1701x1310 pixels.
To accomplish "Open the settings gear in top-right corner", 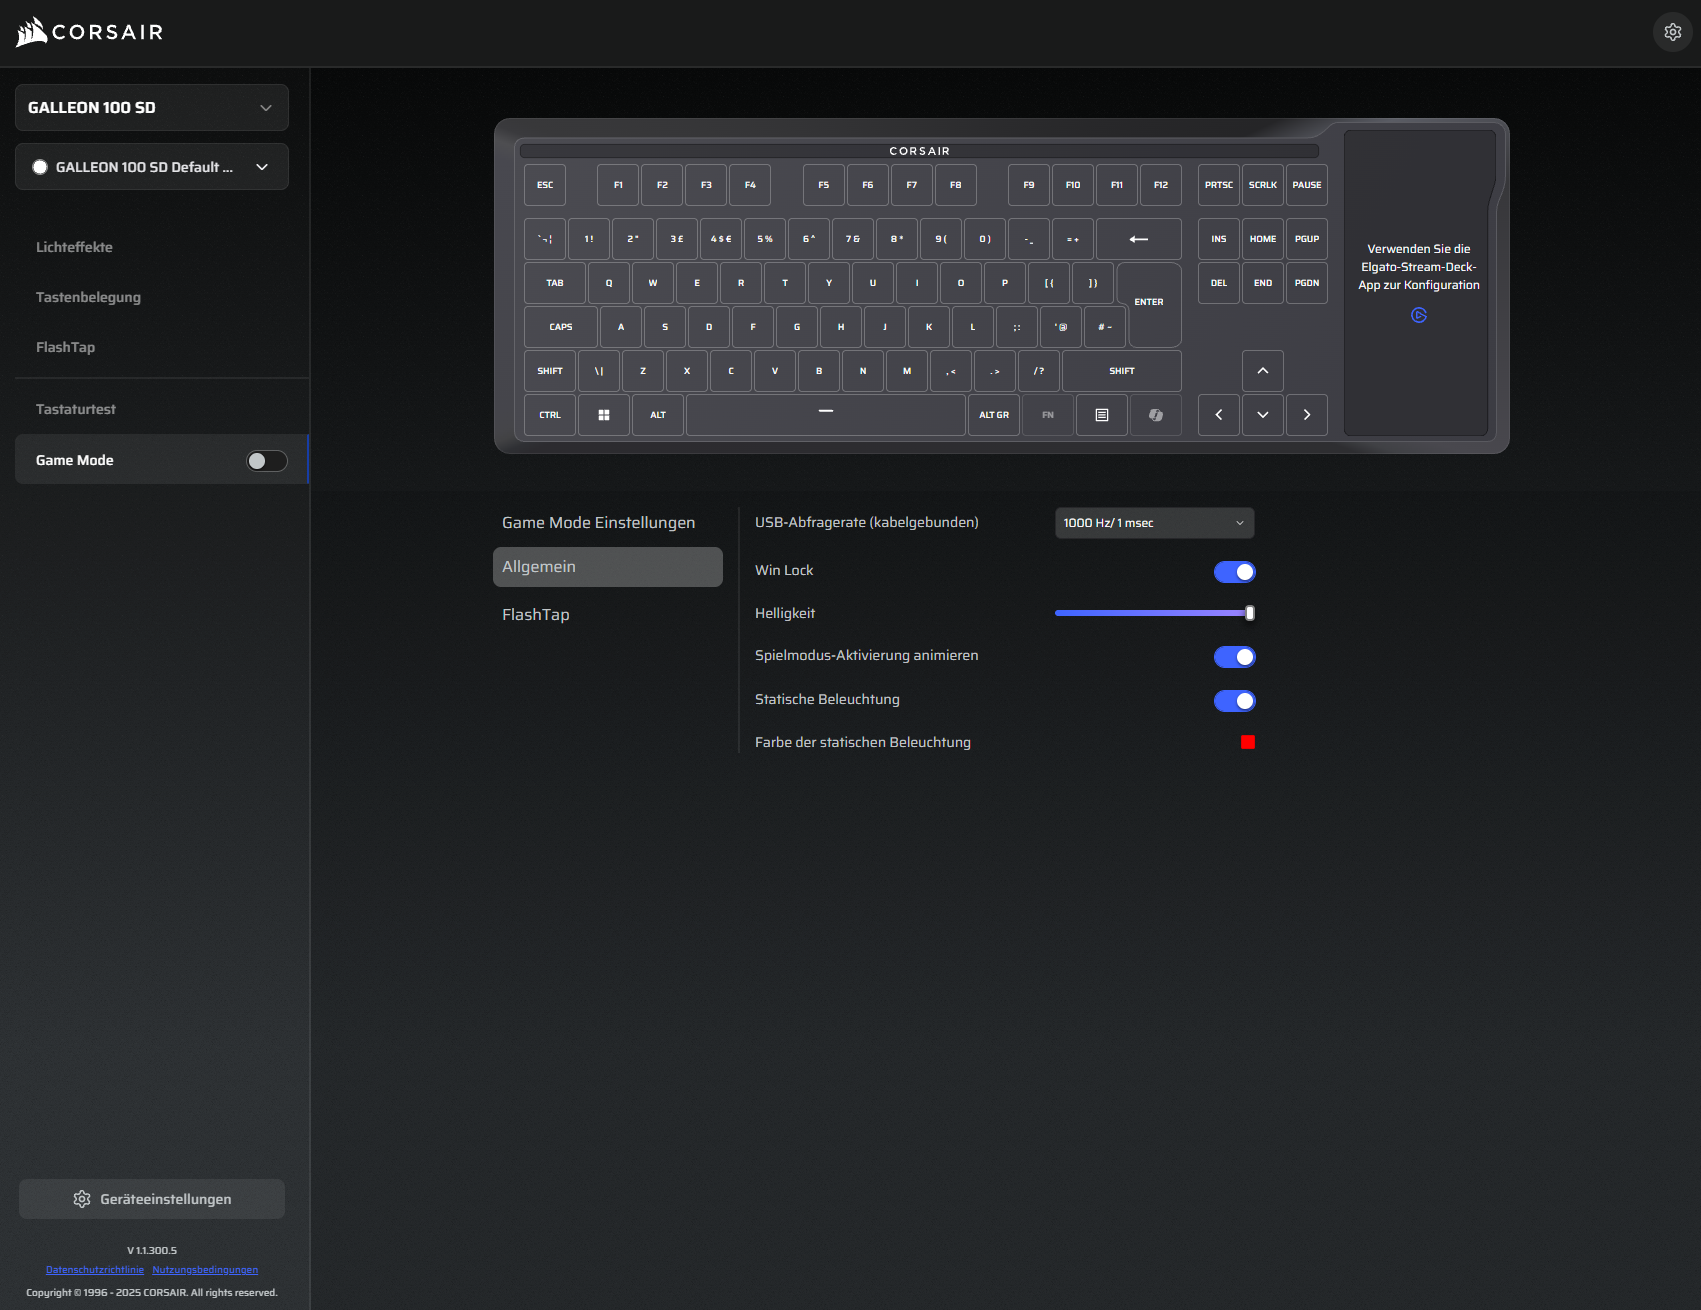I will (1672, 32).
